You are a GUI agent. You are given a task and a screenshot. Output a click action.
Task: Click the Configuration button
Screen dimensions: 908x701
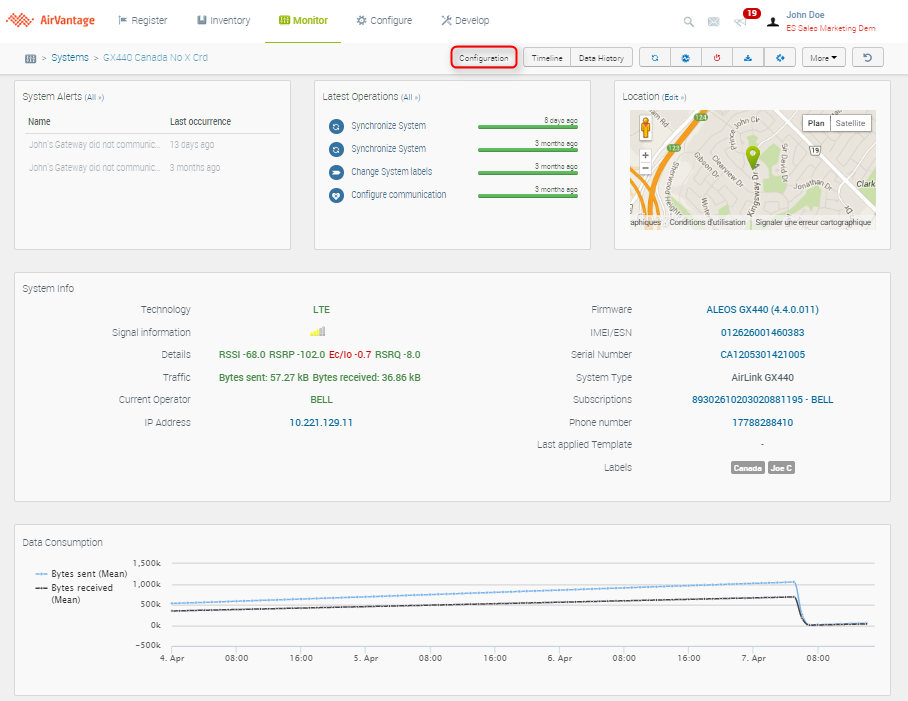coord(484,58)
